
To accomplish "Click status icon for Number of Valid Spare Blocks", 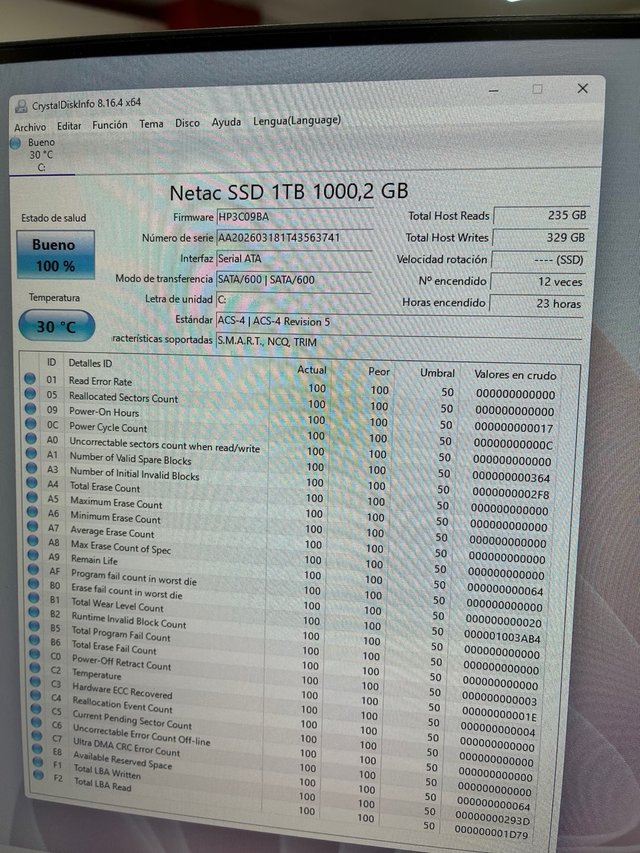I will pyautogui.click(x=32, y=453).
